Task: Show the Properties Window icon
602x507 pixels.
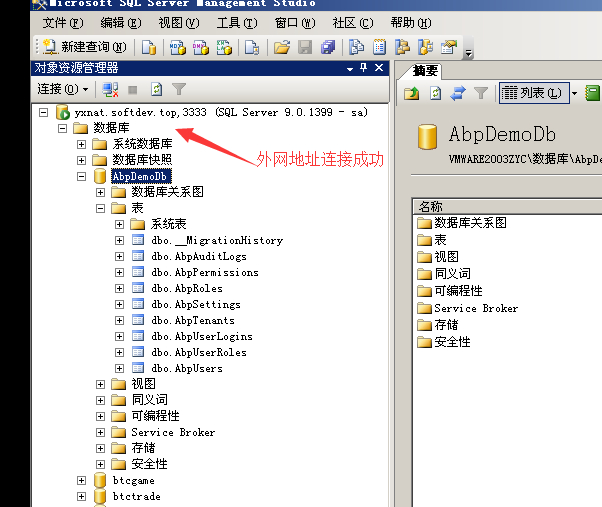Action: pyautogui.click(x=449, y=48)
